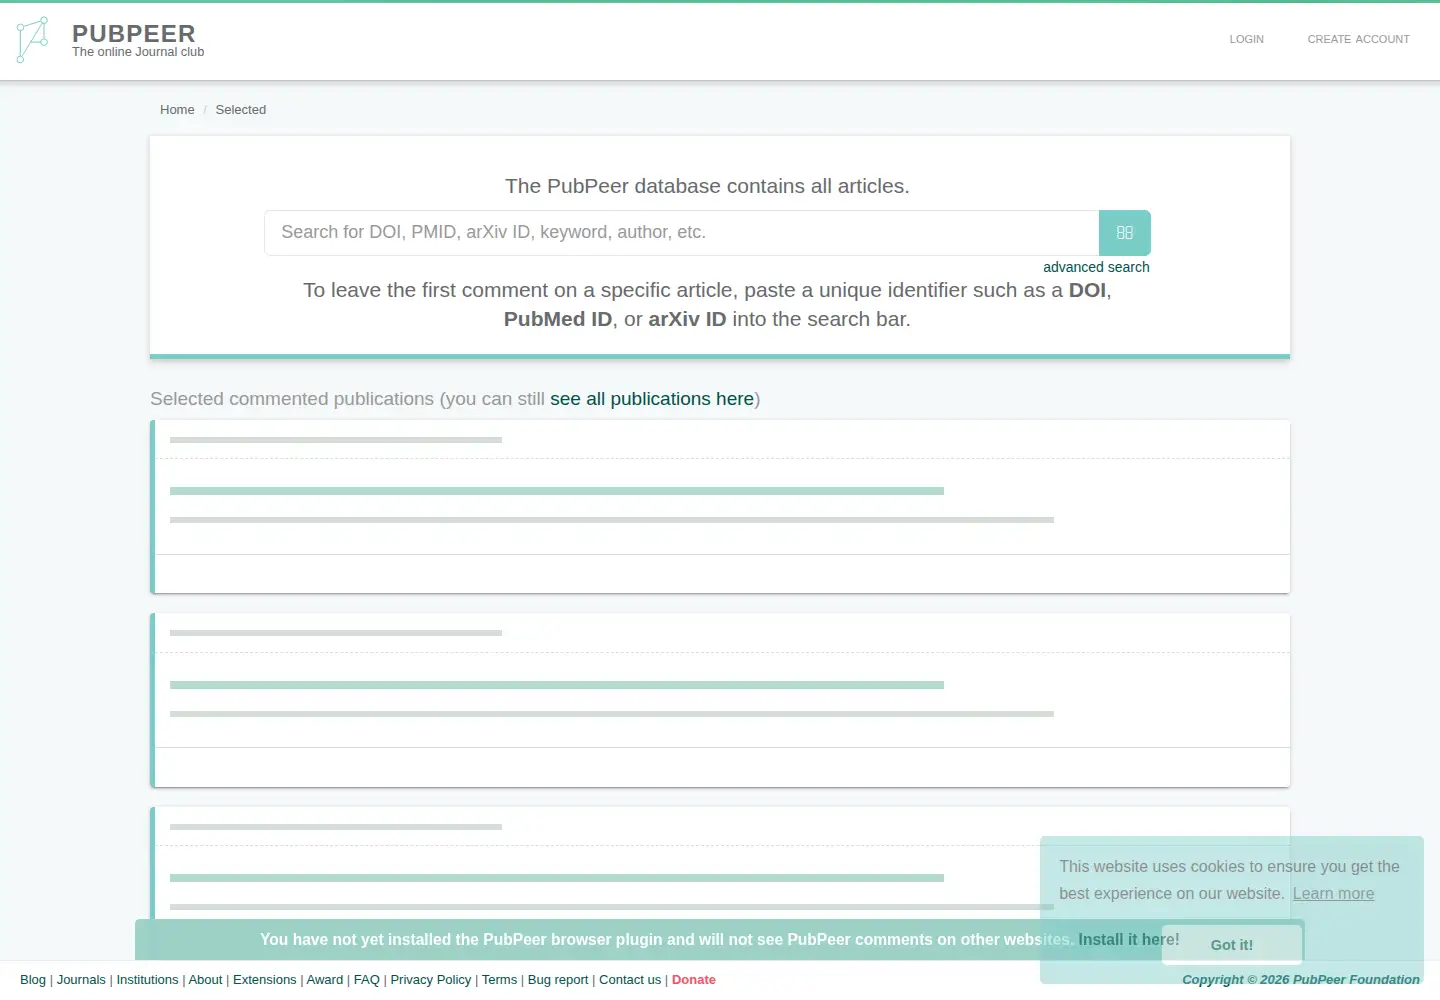Open the Privacy Policy footer link
The image size is (1440, 1000).
pos(430,980)
